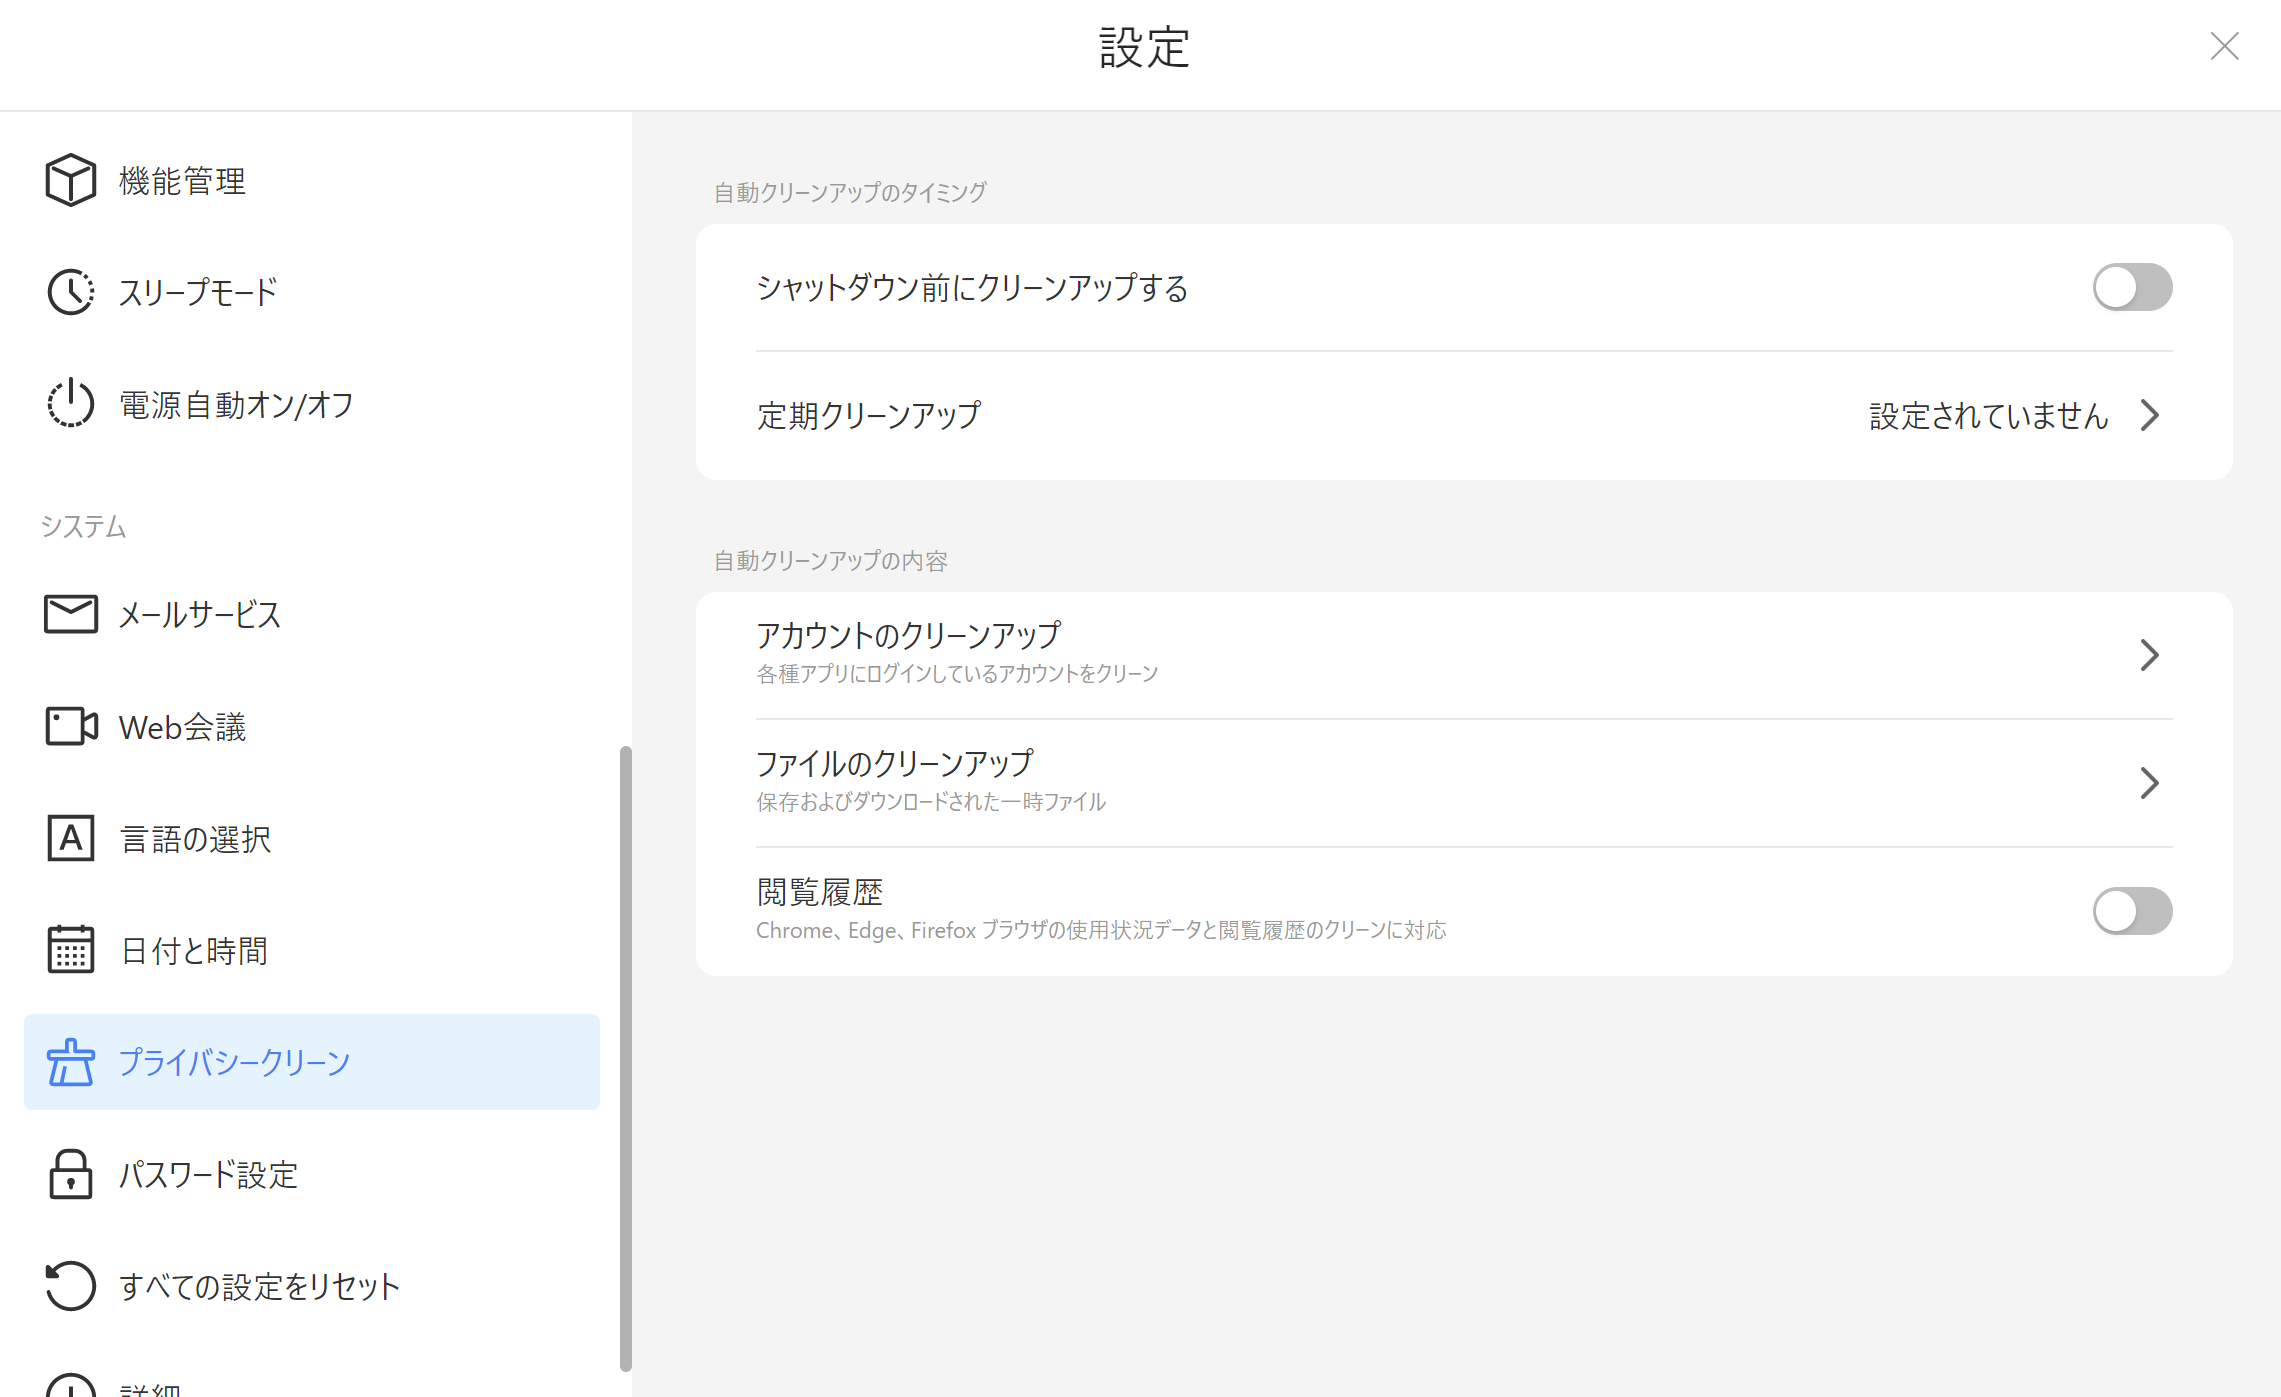The image size is (2281, 1397).
Task: Enable シャットダウン前にクリーンアップする toggle
Action: click(2132, 288)
